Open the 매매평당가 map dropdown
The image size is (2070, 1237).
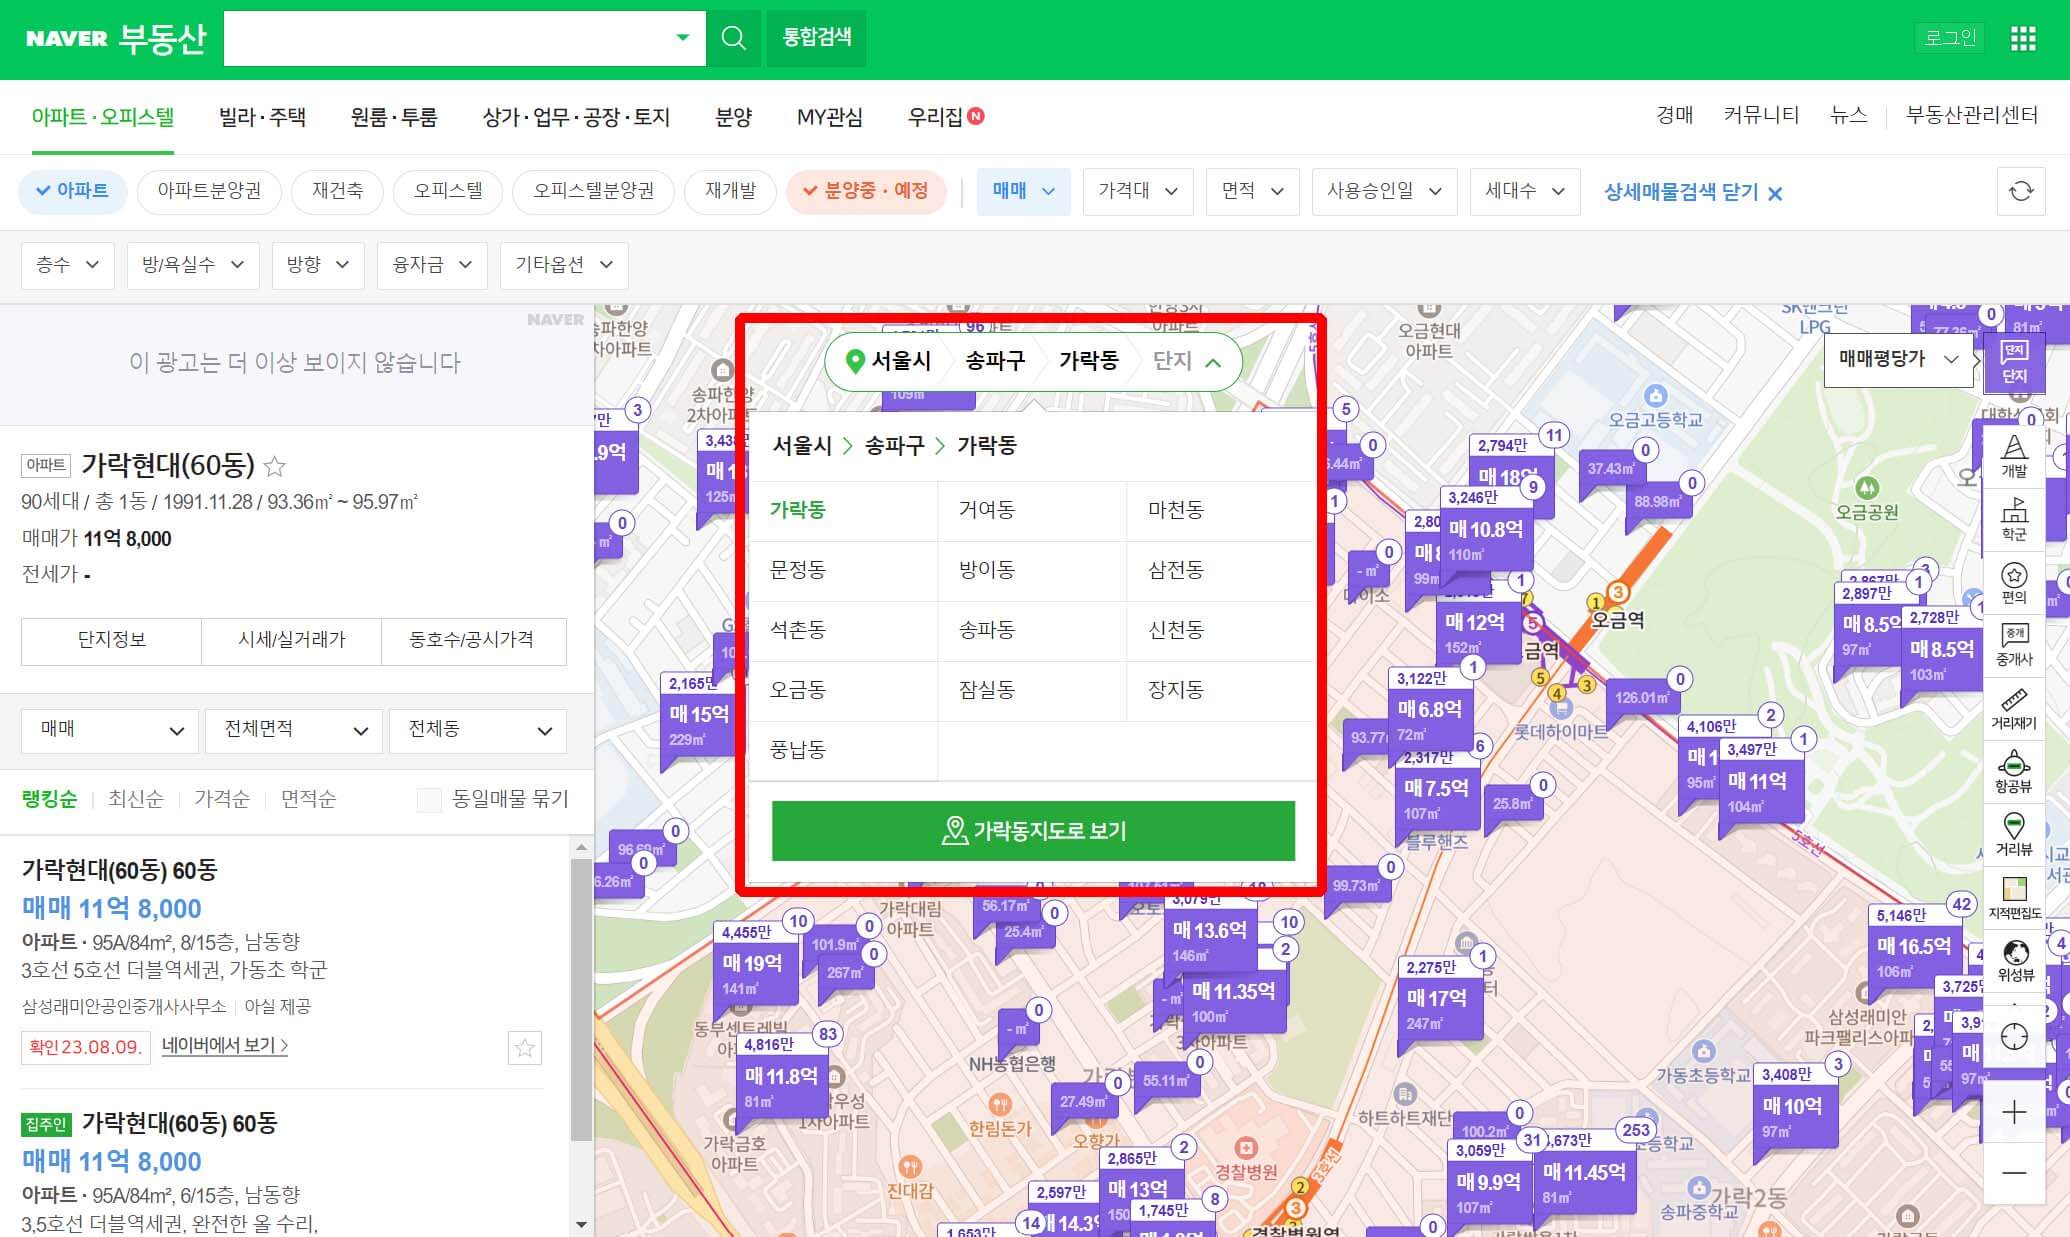point(1897,359)
